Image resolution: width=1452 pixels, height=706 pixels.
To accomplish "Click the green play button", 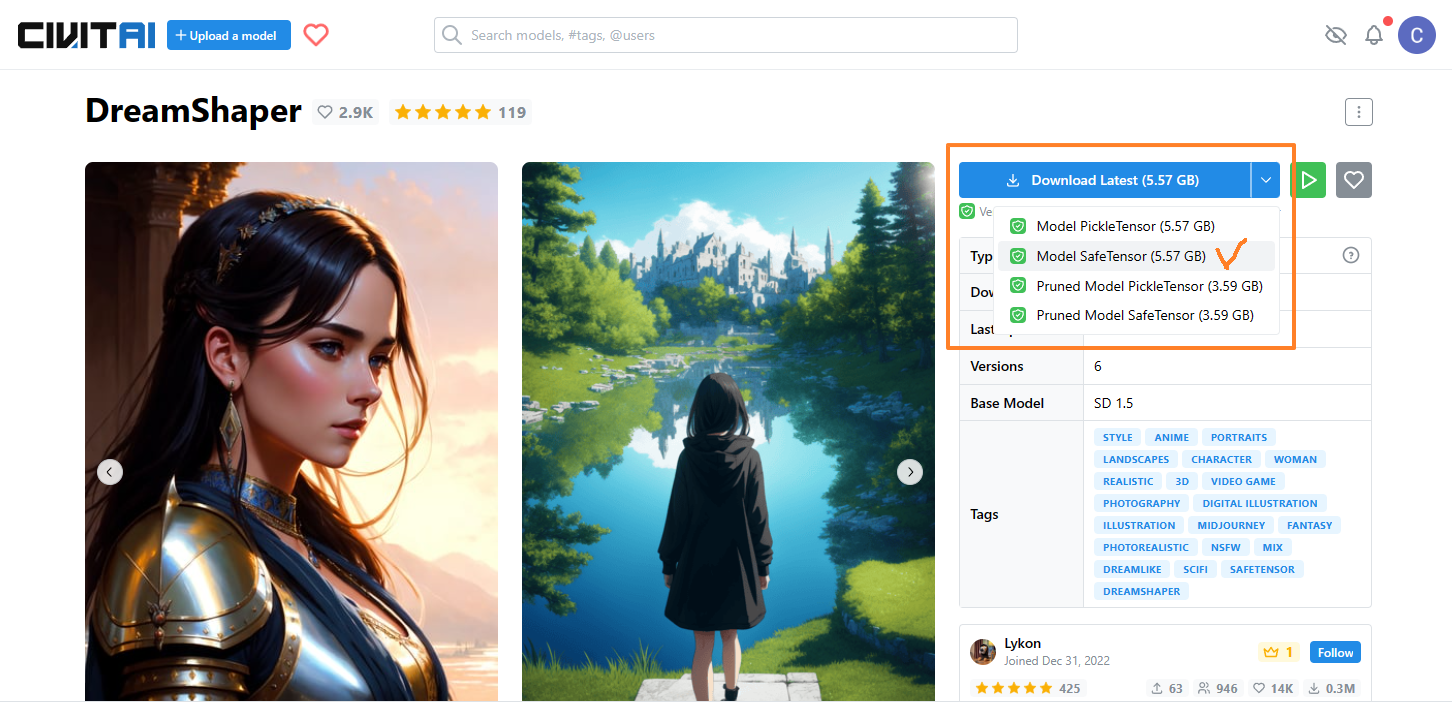I will [x=1308, y=180].
